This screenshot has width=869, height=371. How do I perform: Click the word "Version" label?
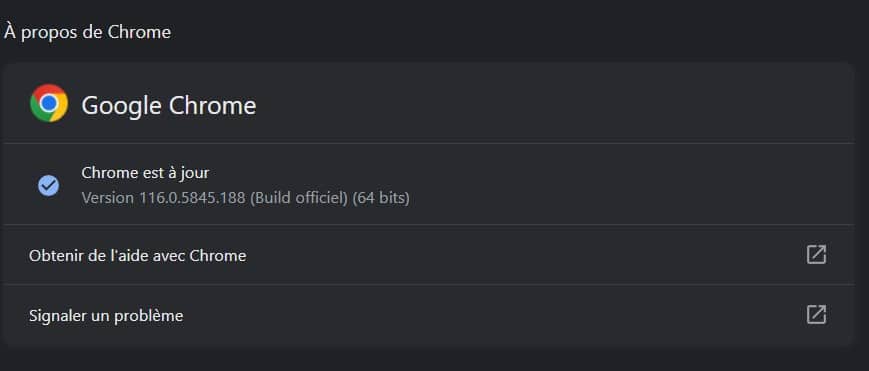[x=108, y=198]
